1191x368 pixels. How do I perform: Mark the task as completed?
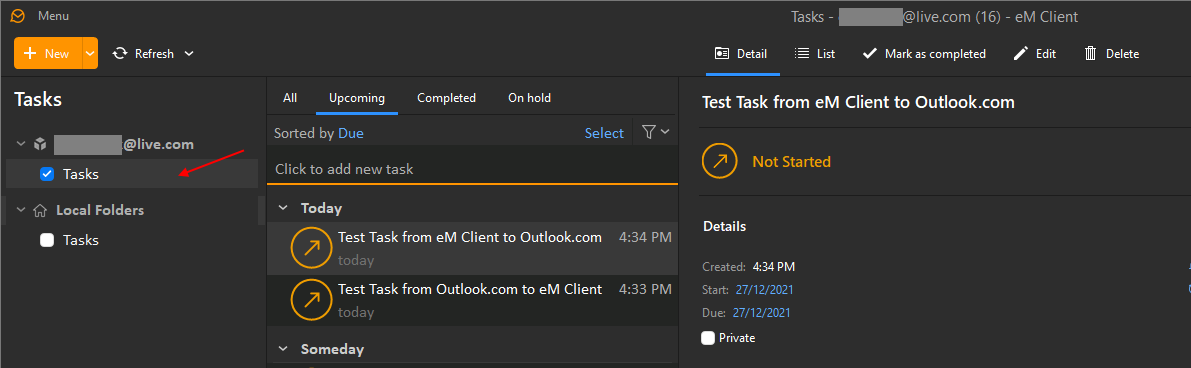(x=924, y=53)
